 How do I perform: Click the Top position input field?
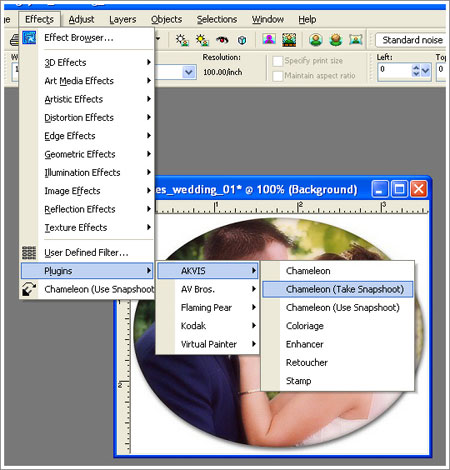[441, 71]
